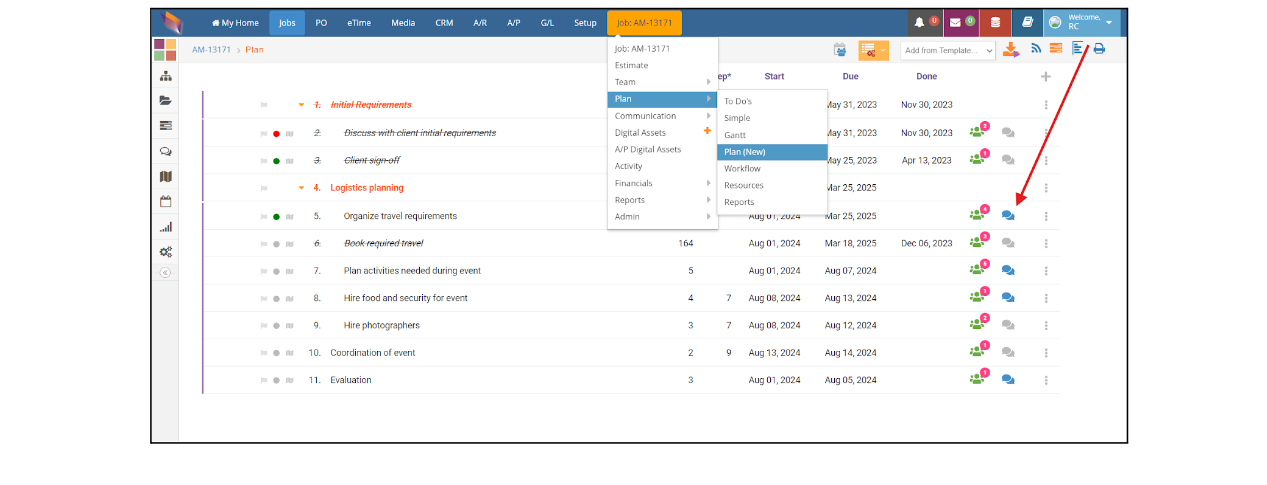Open team members for Organize travel requirements
Screen dimensions: 1267x485
click(978, 214)
